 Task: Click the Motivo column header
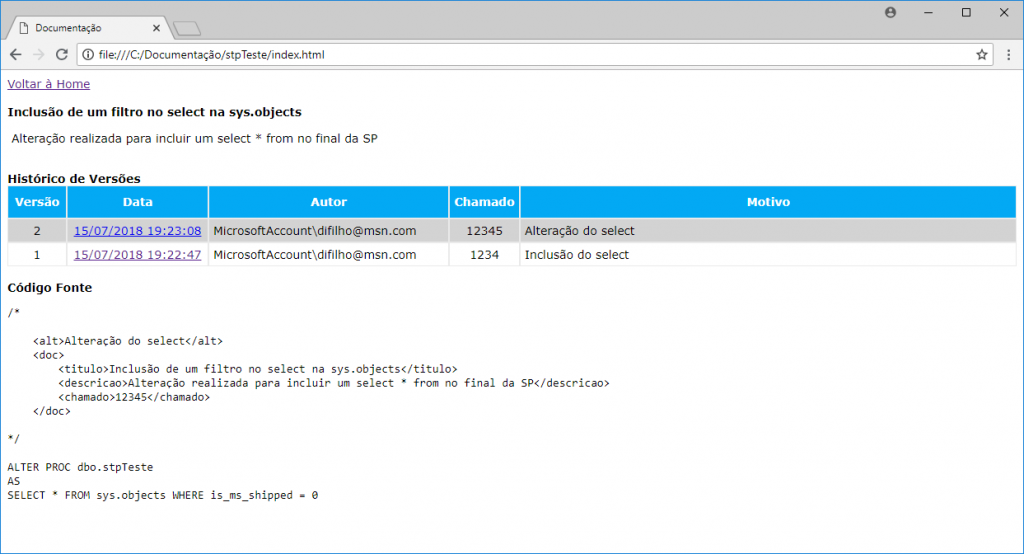point(768,202)
